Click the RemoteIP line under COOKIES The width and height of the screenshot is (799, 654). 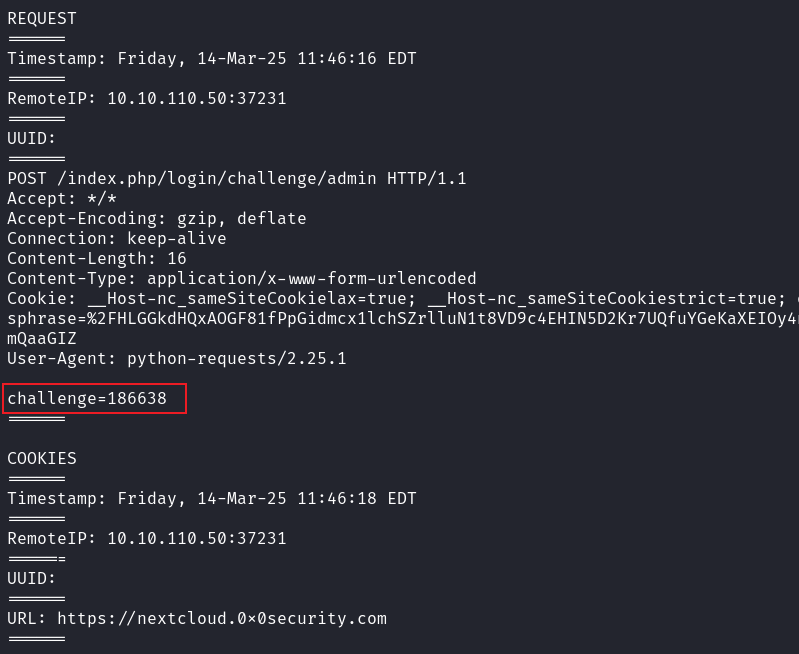[x=146, y=538]
